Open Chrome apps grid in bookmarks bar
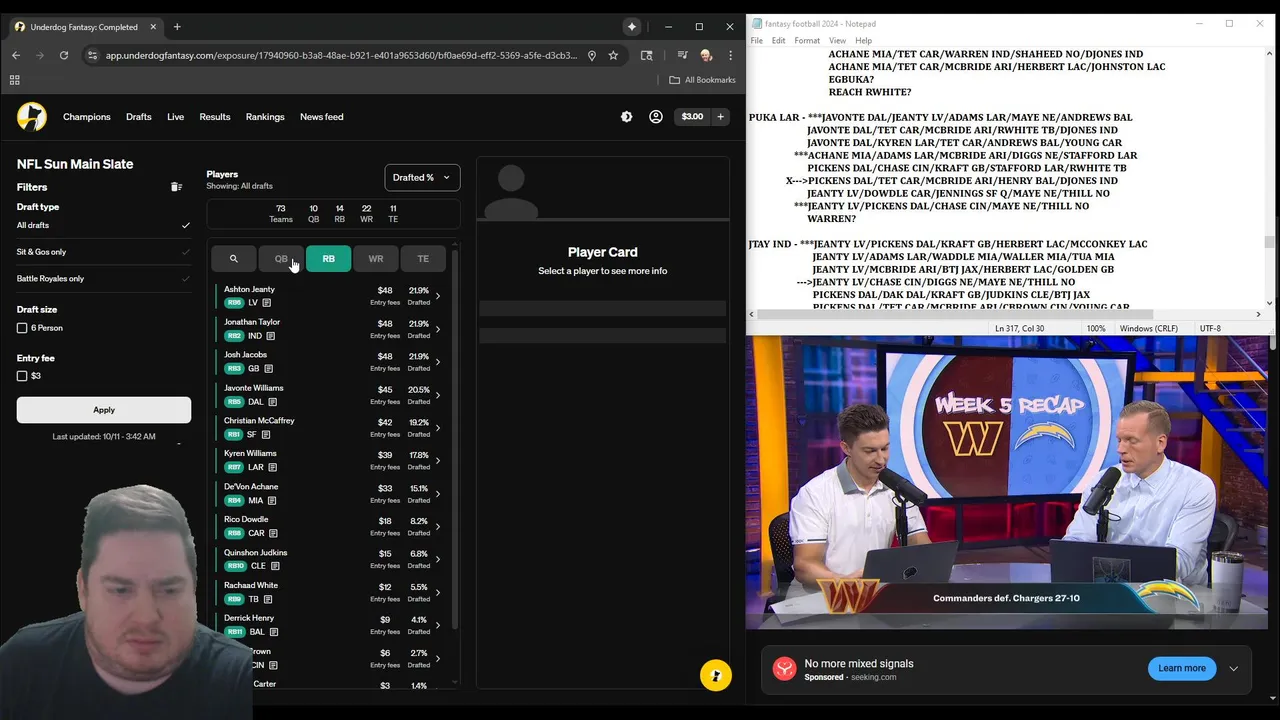 14,80
